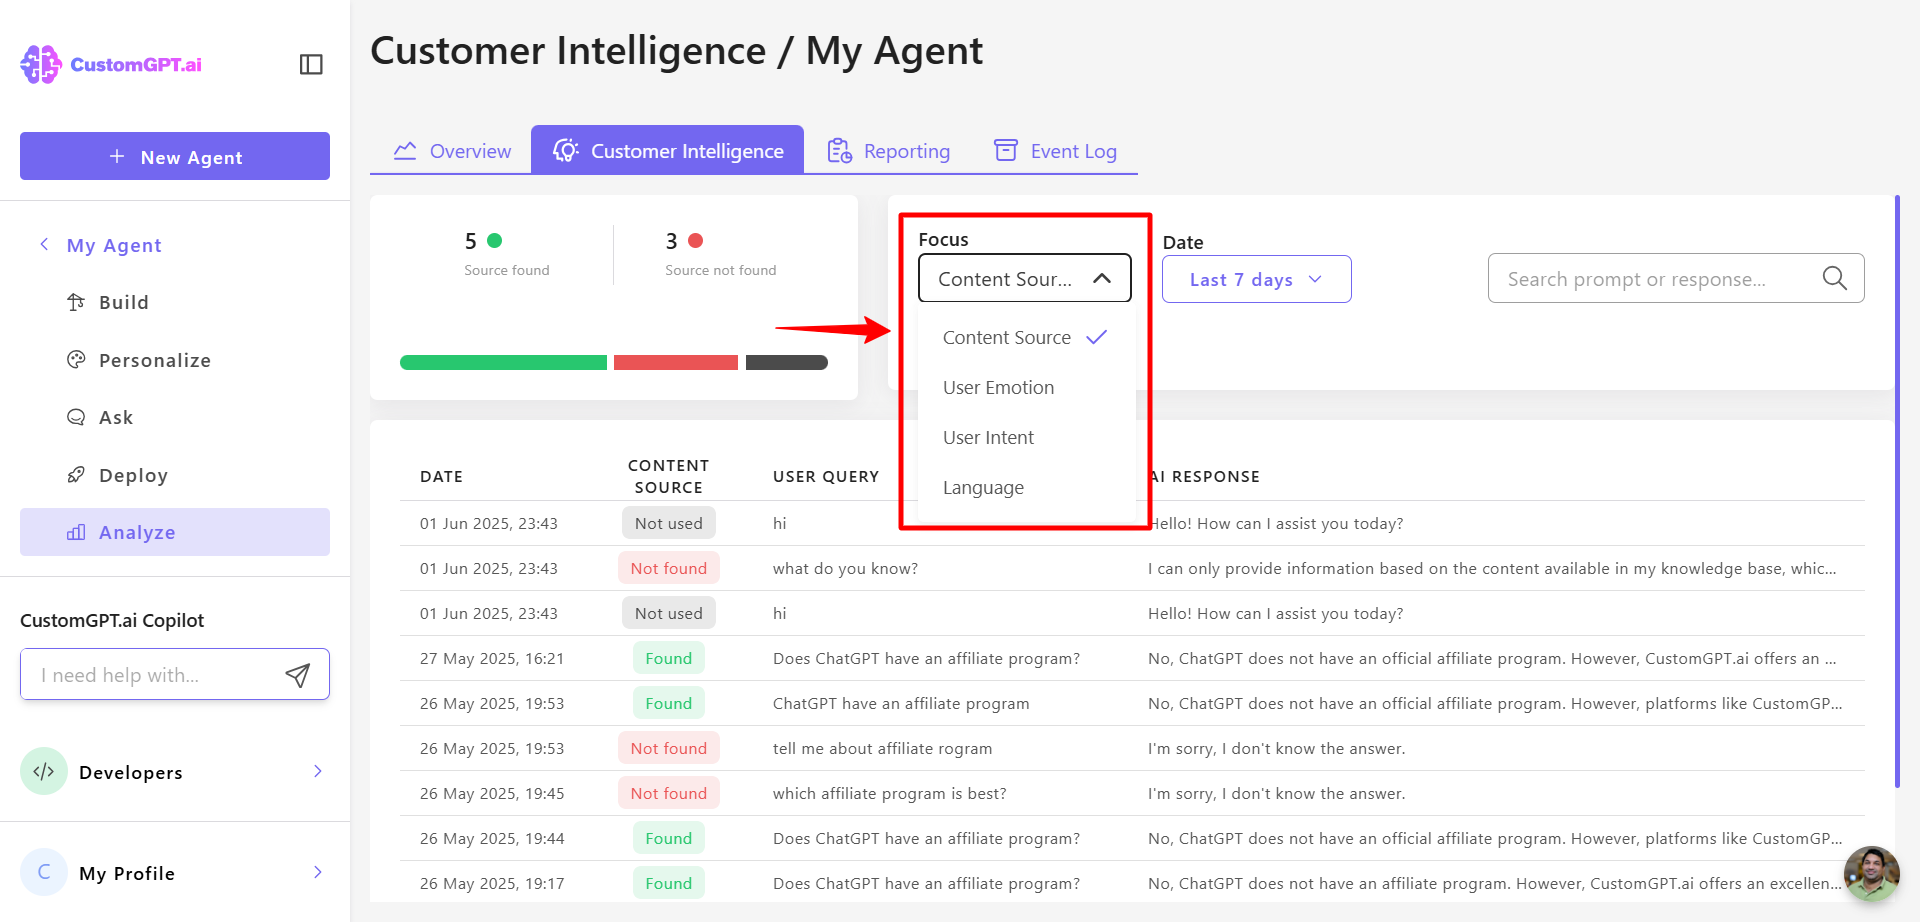Image resolution: width=1920 pixels, height=922 pixels.
Task: Send Copilot message with paper plane icon
Action: [298, 675]
